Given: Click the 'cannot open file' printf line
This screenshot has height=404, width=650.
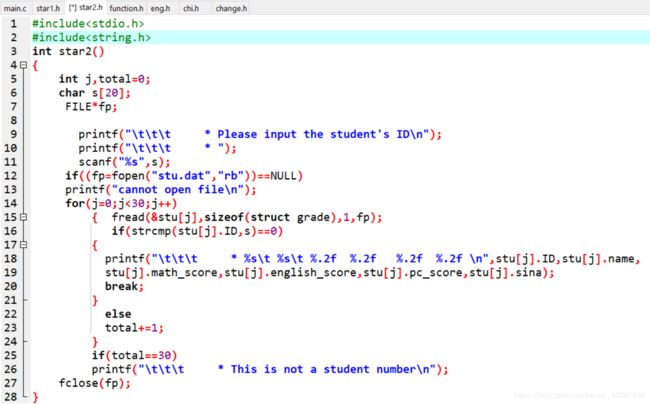Looking at the screenshot, I should click(x=161, y=190).
